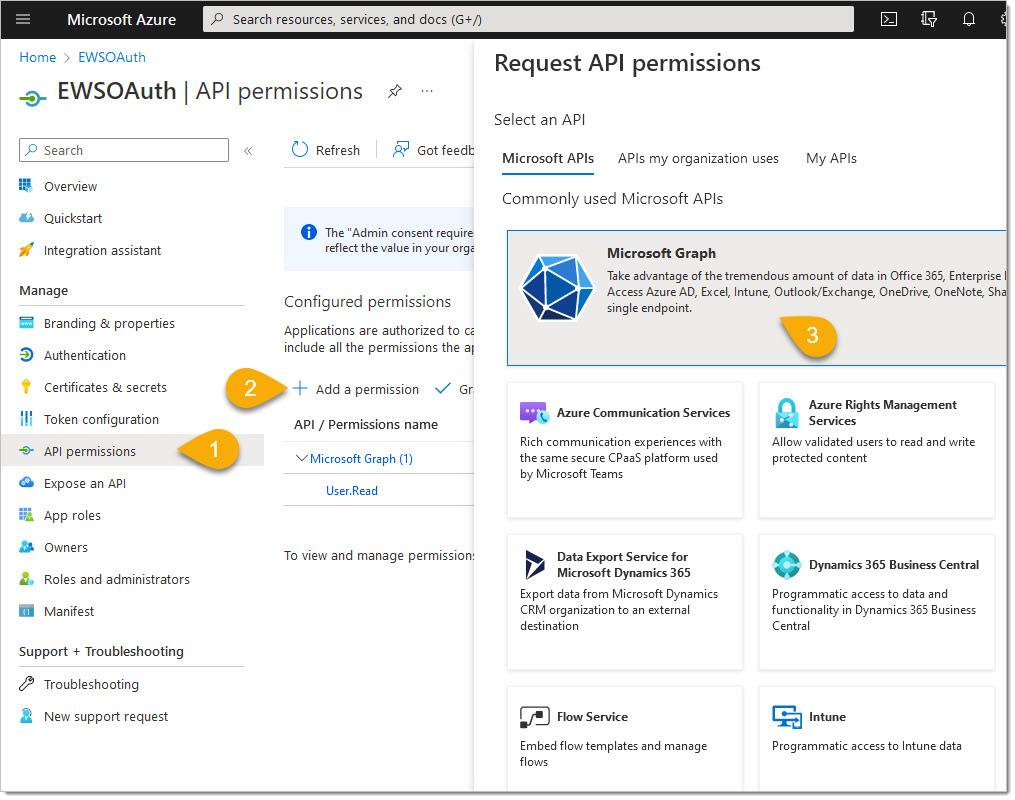Focus the global Azure search box
Viewport: 1015px width, 800px height.
point(530,19)
